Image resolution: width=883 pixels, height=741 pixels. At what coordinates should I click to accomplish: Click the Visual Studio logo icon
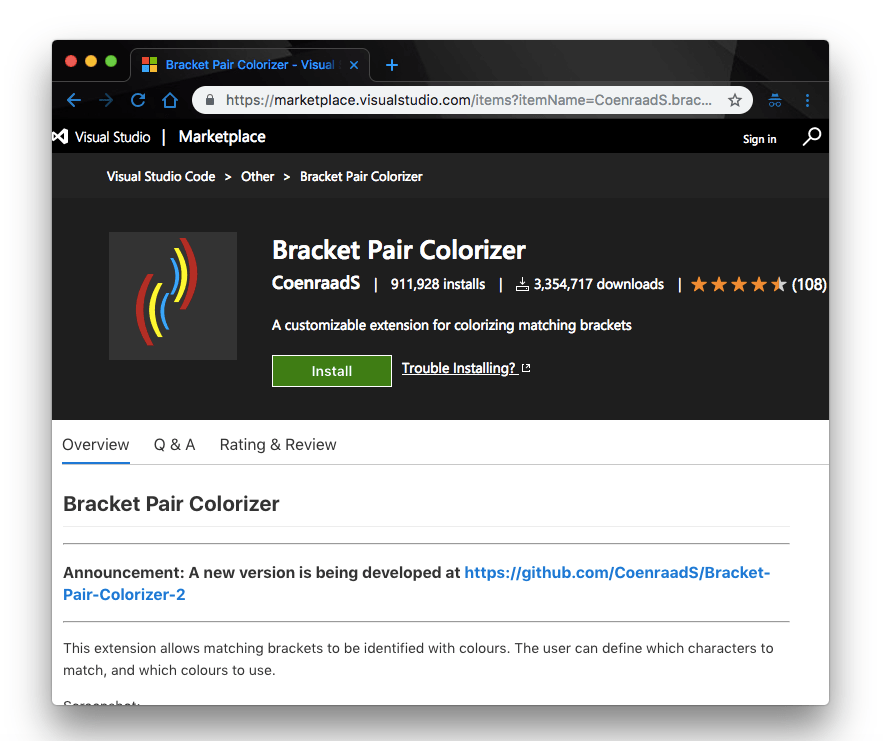pos(60,137)
